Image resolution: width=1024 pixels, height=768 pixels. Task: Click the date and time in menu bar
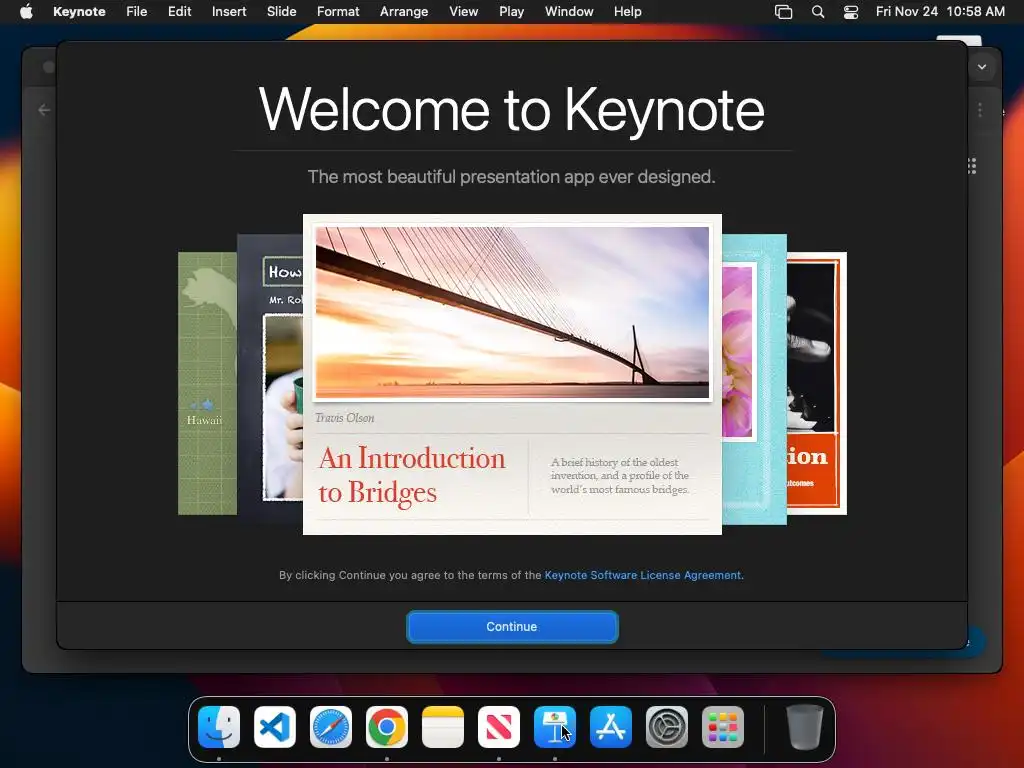(940, 11)
